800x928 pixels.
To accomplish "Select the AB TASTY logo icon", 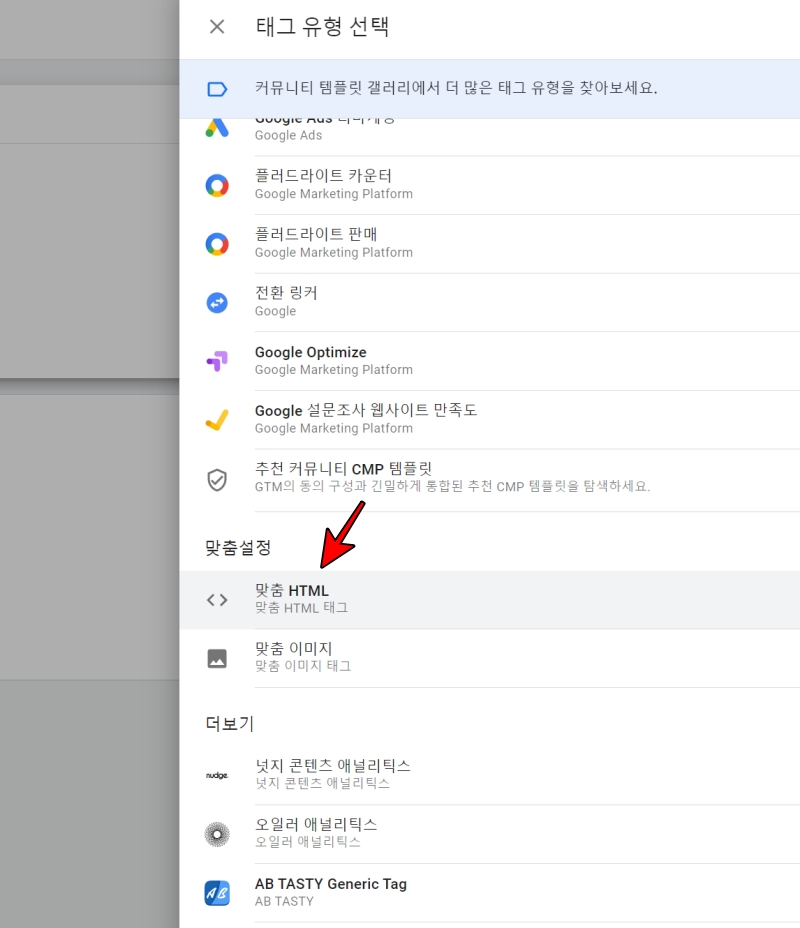I will [217, 893].
